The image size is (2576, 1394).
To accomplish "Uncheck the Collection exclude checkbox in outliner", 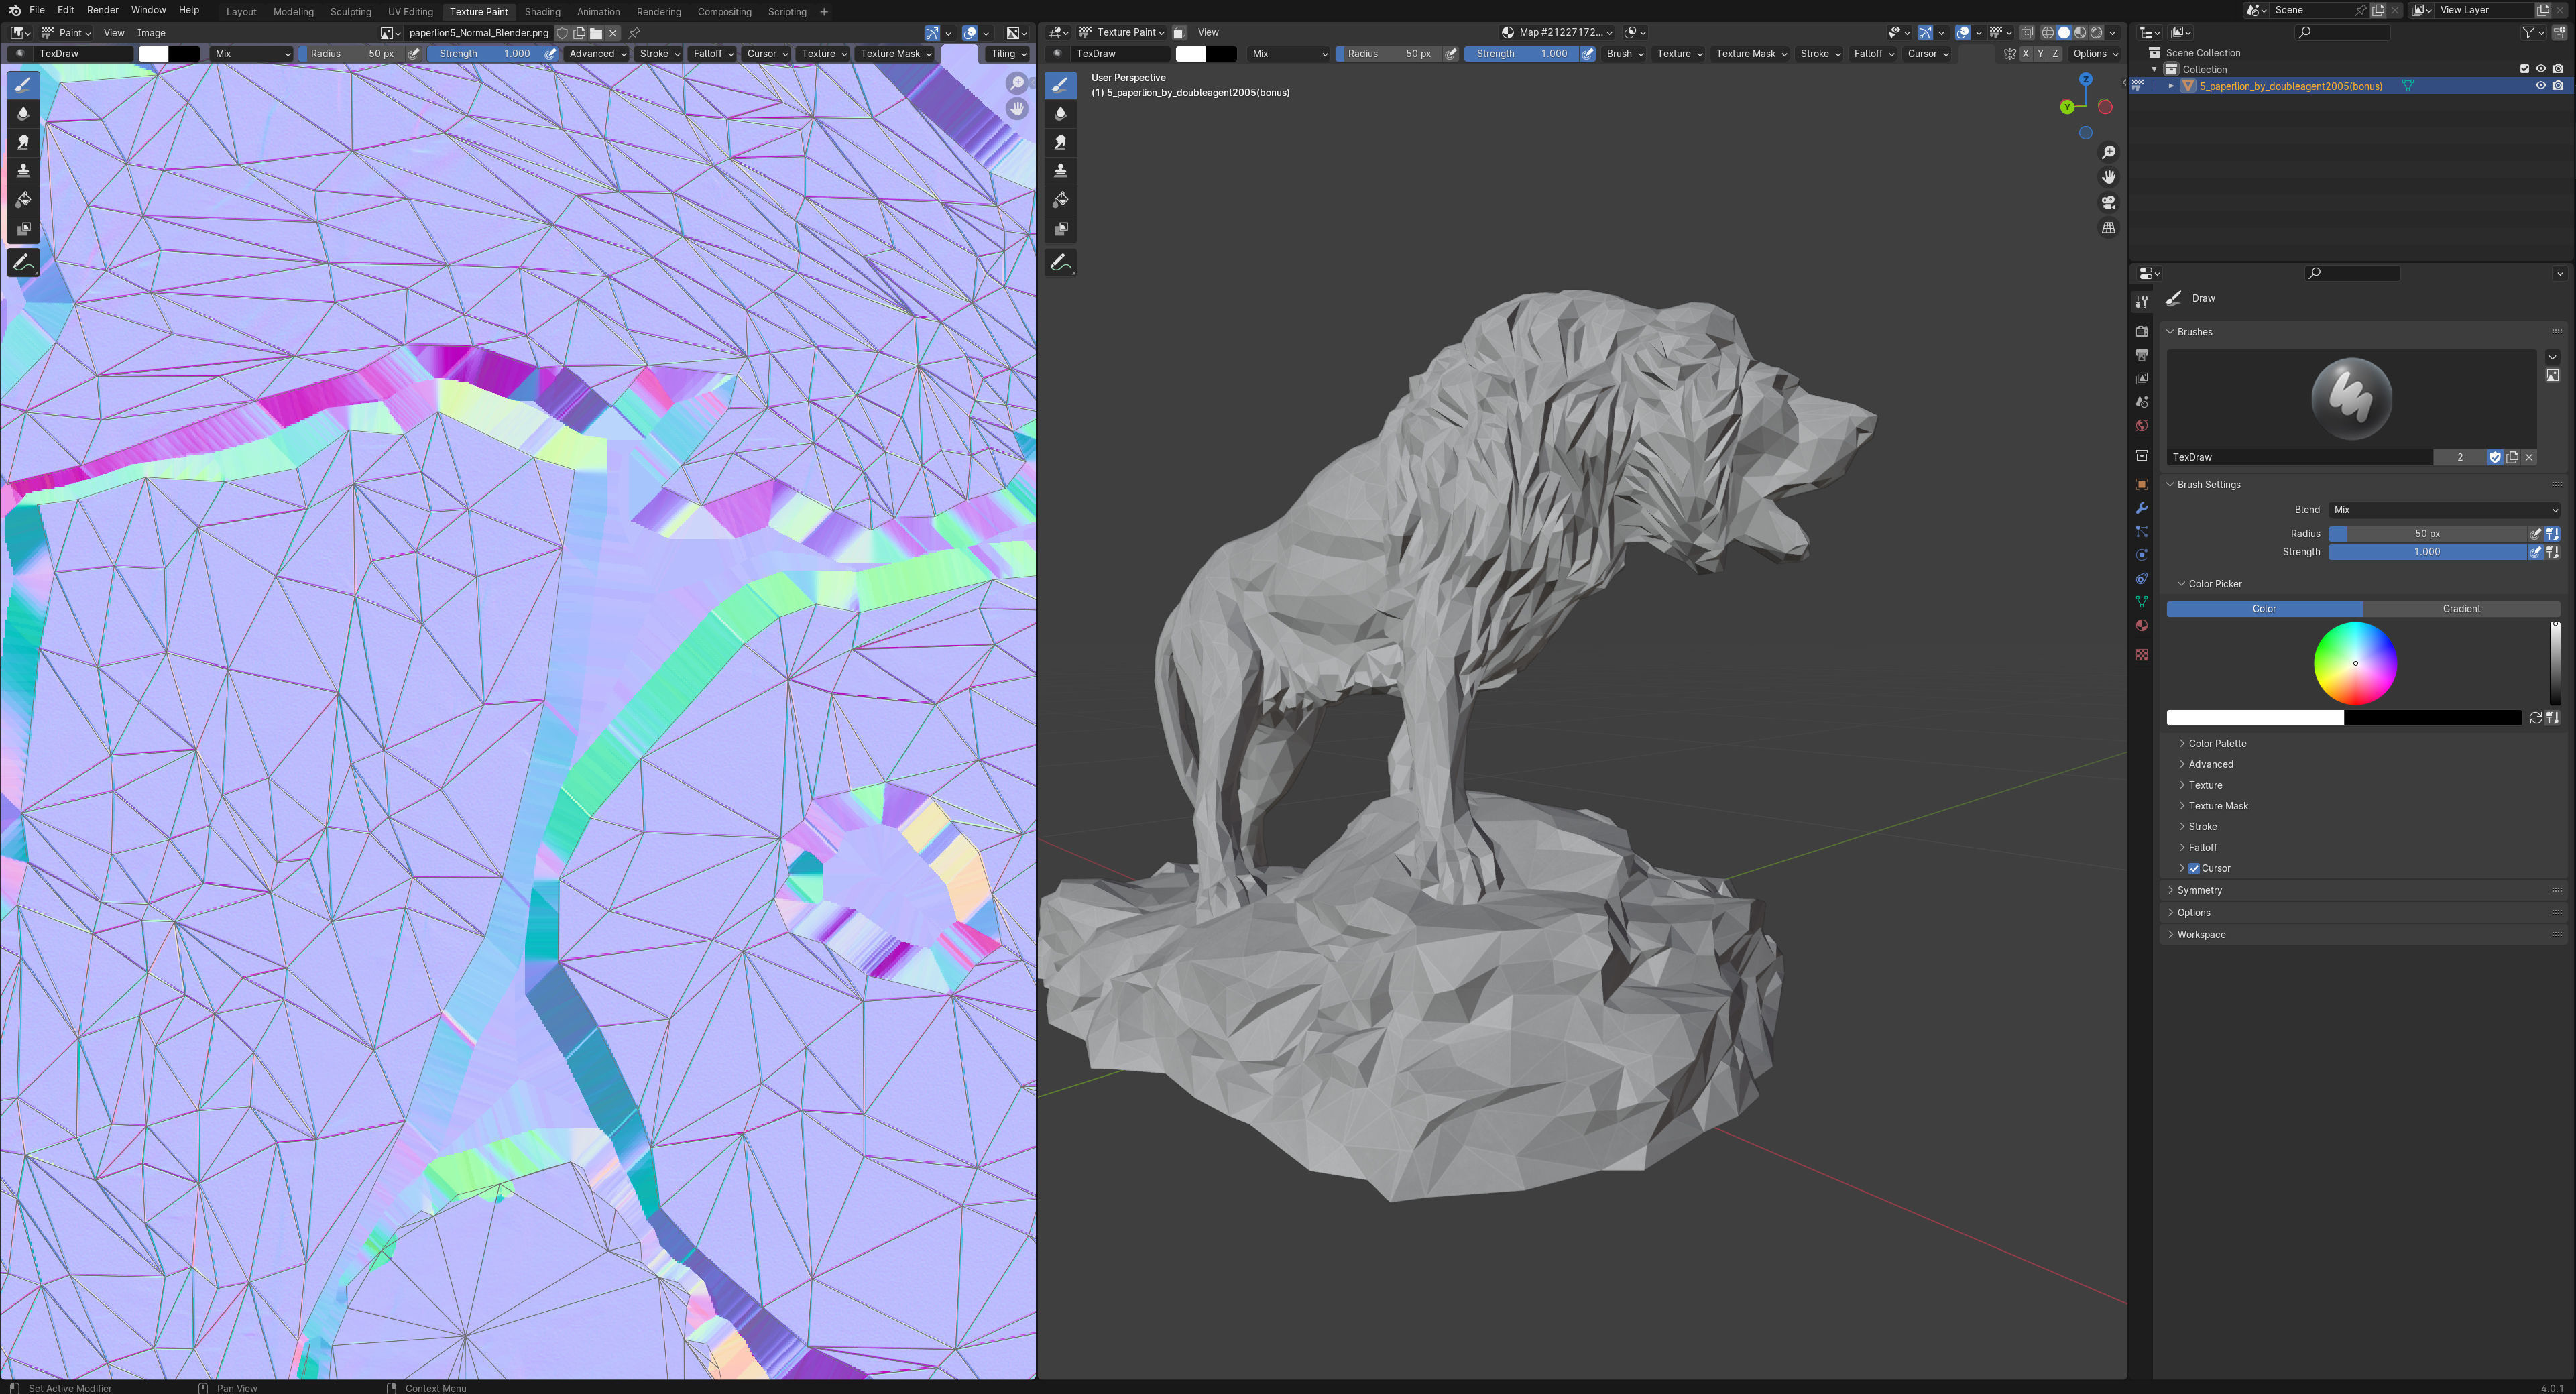I will 2524,69.
